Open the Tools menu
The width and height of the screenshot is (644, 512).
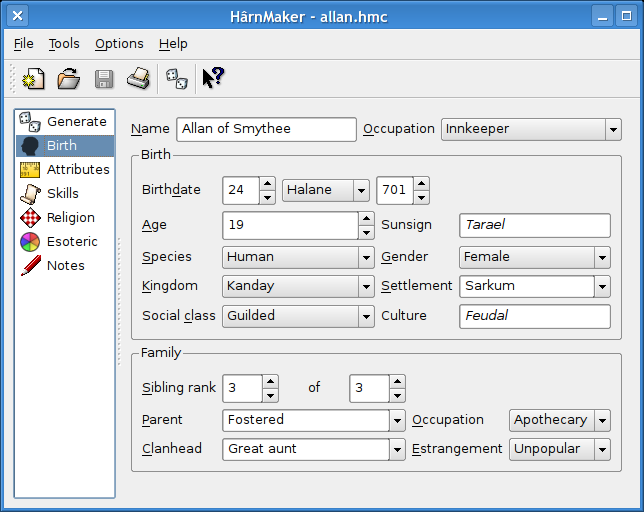pyautogui.click(x=64, y=44)
